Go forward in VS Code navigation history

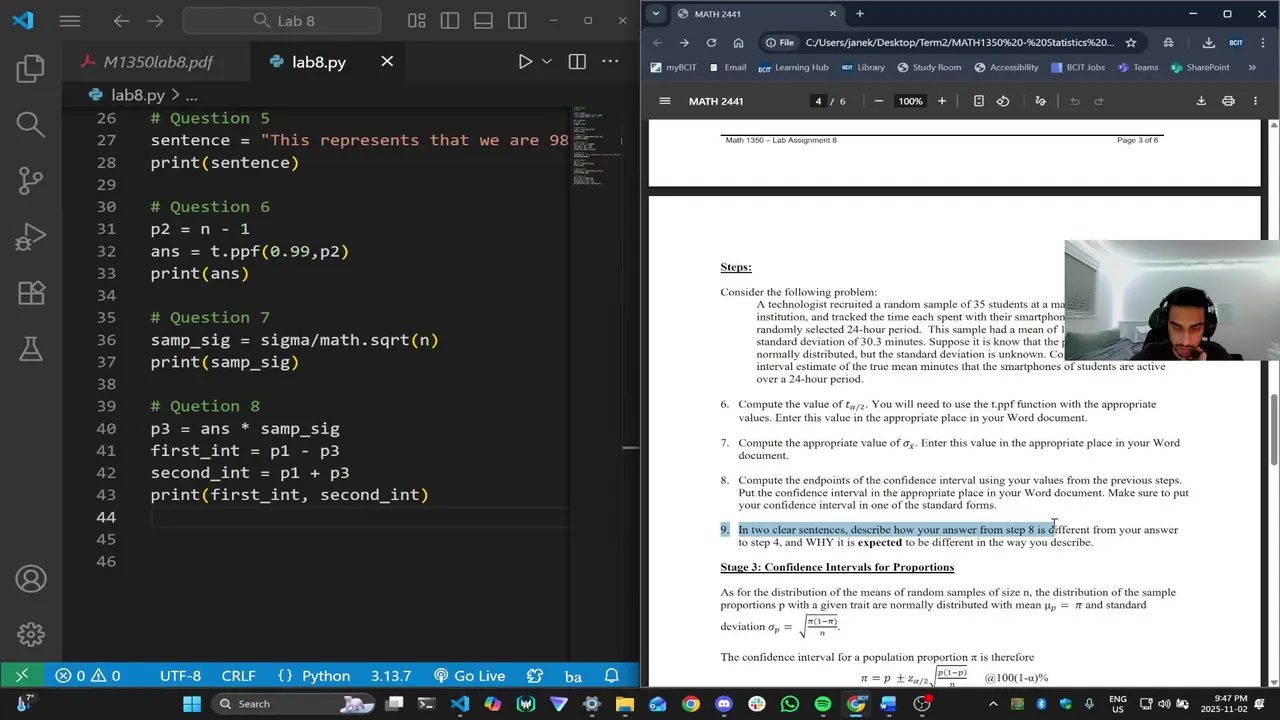155,20
